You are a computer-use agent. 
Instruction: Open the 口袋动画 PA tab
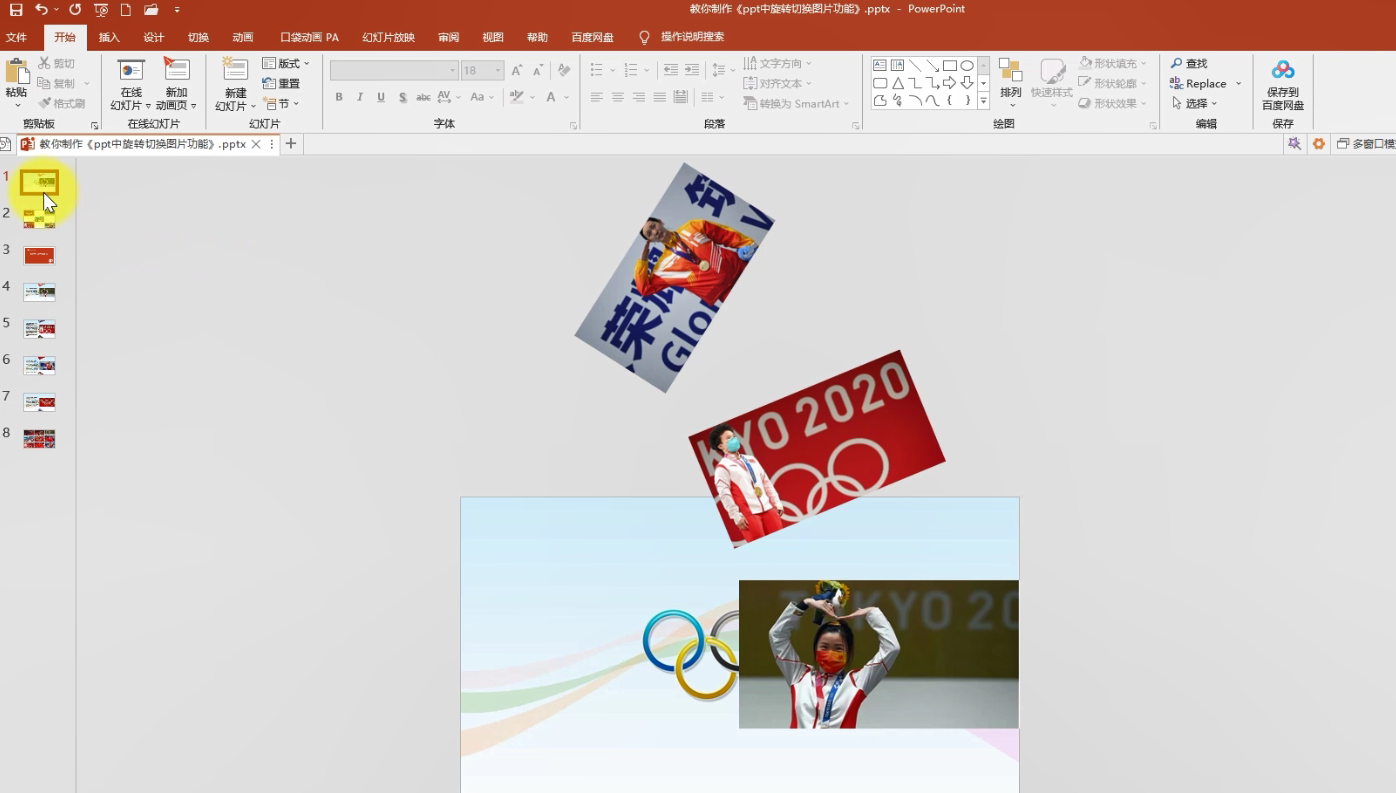point(309,37)
